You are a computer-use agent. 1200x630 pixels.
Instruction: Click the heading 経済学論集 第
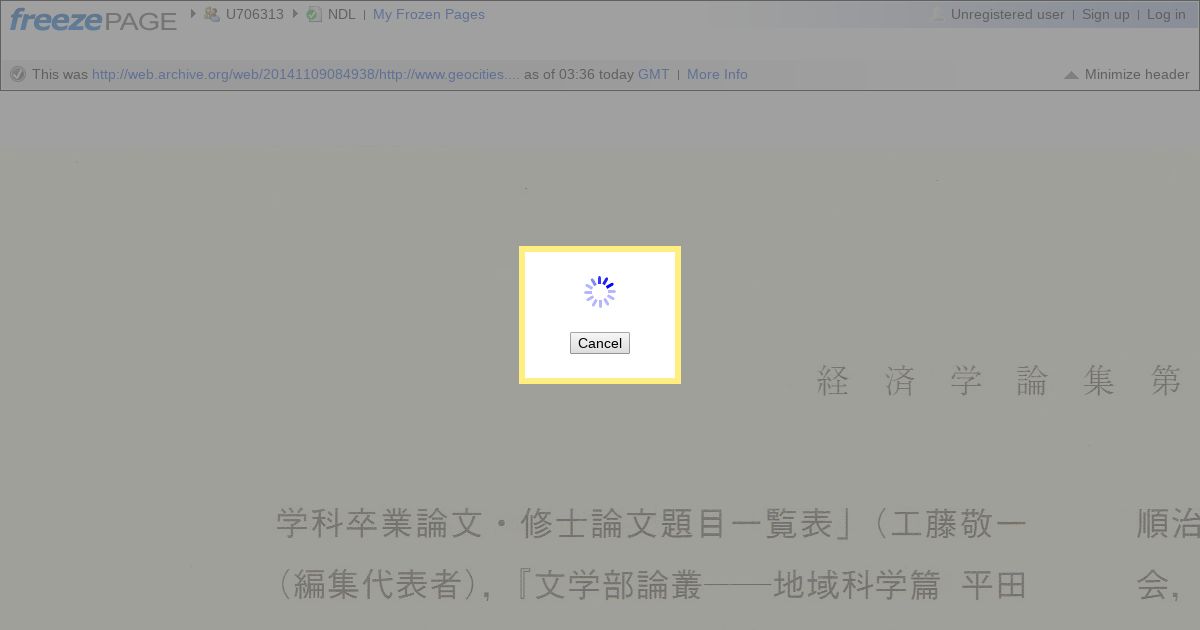1000,381
